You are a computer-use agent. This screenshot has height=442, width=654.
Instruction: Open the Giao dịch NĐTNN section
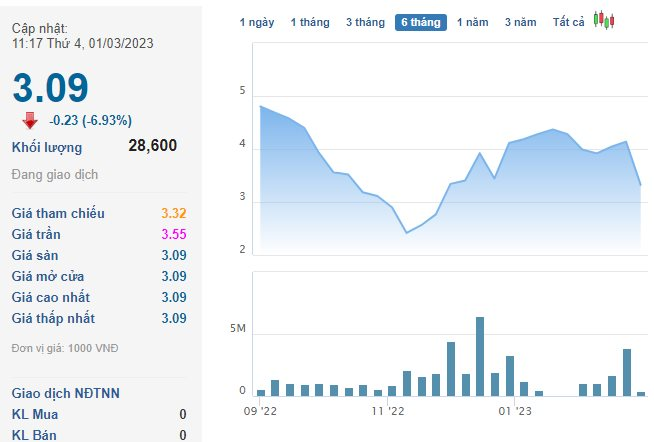click(65, 393)
